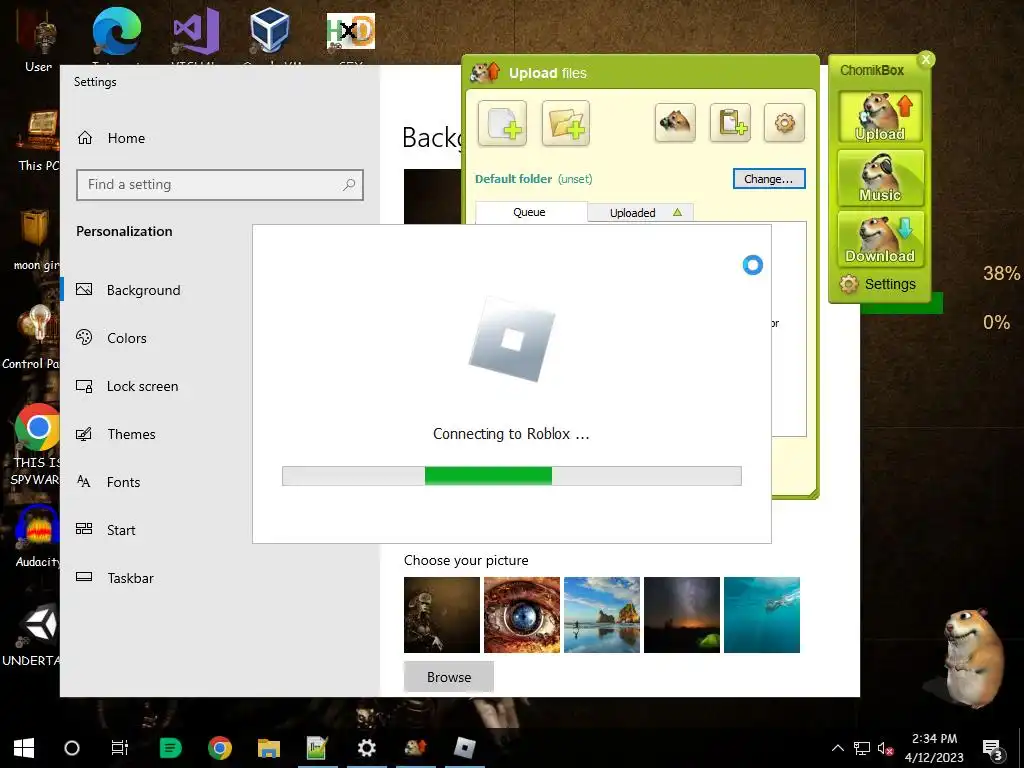Go to Home in Settings window

111,138
